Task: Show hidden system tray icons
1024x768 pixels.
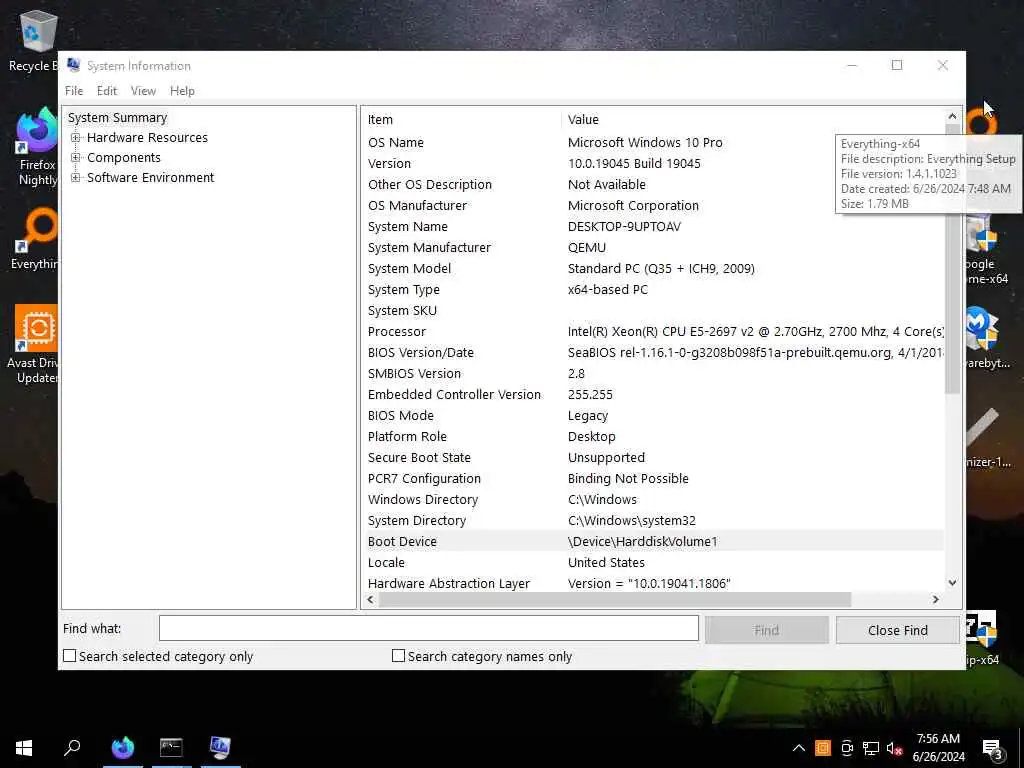Action: coord(798,748)
